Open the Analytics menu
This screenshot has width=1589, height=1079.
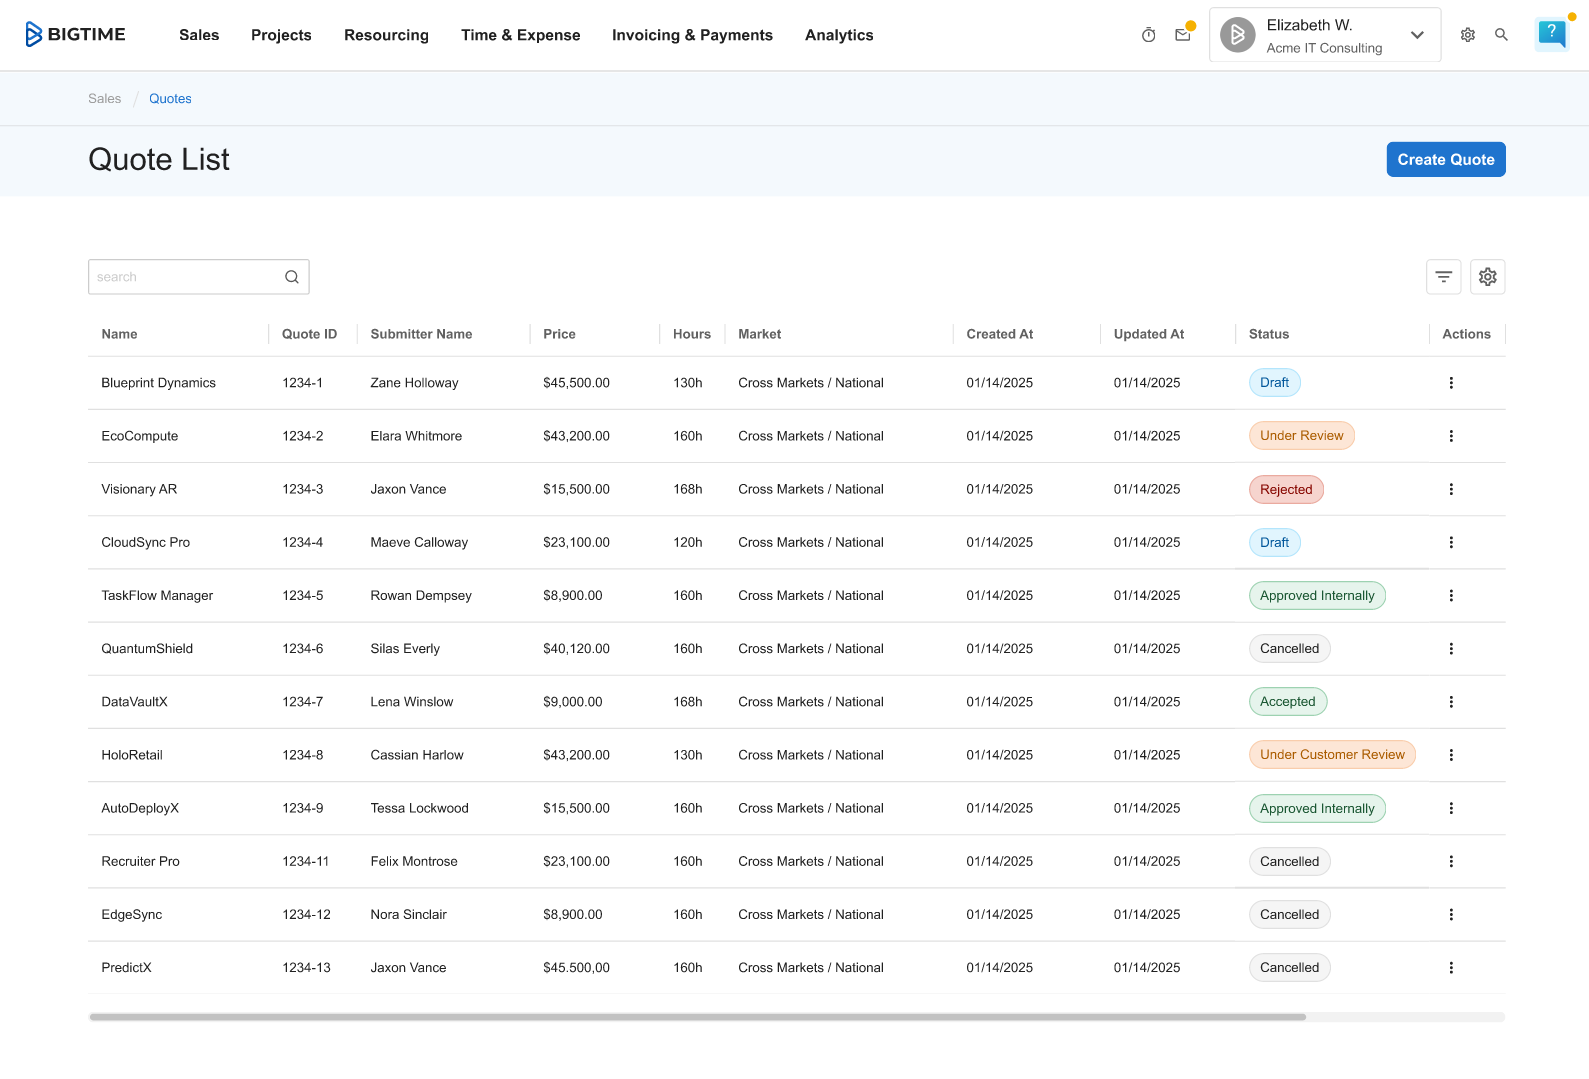838,35
